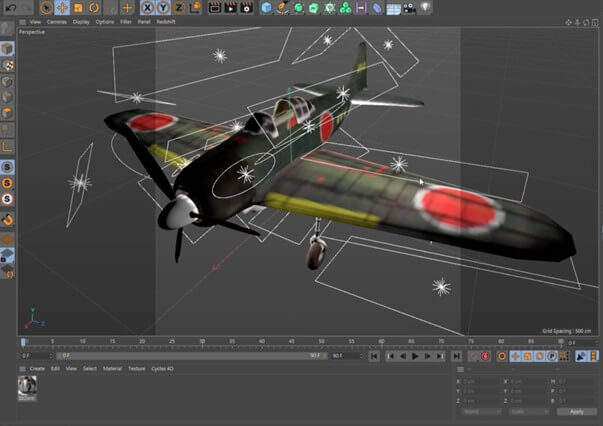This screenshot has width=603, height=426.
Task: Add a Cube primitive object
Action: [x=268, y=7]
